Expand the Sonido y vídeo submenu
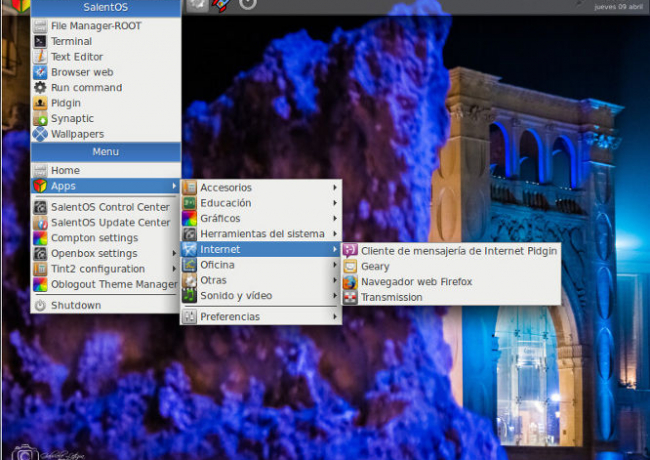Screen dimensions: 650x460 click(236, 296)
